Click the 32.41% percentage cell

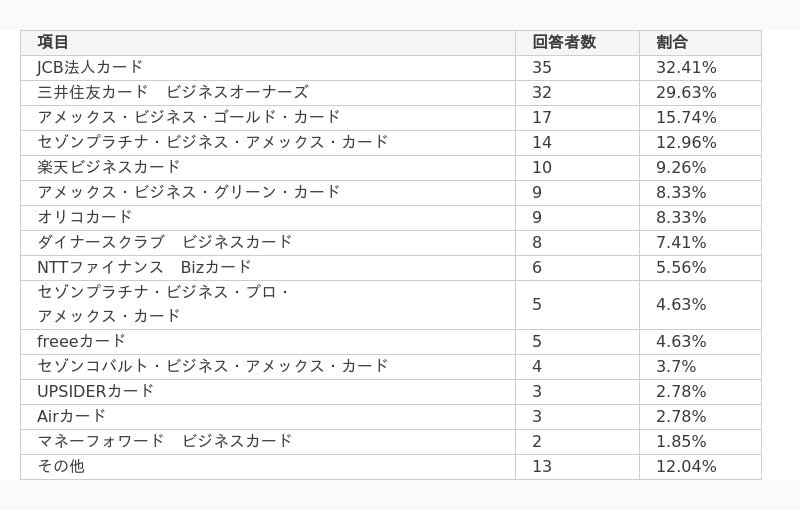pyautogui.click(x=700, y=68)
